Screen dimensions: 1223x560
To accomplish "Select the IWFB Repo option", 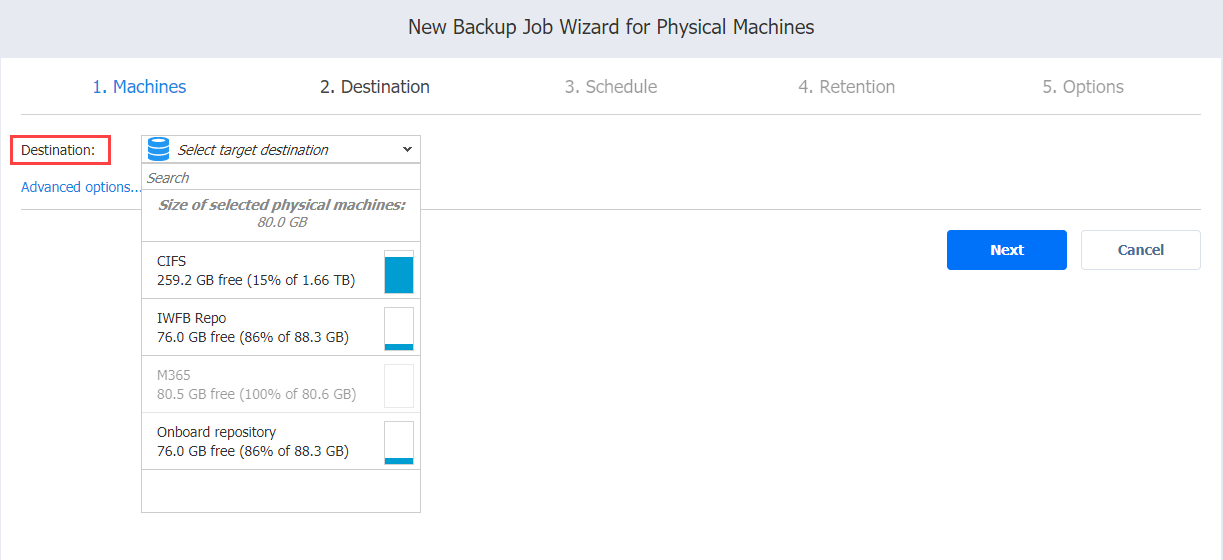I will click(281, 327).
